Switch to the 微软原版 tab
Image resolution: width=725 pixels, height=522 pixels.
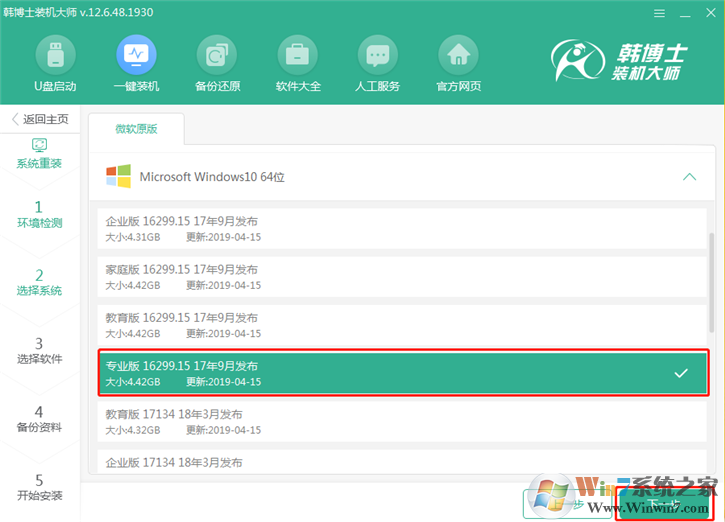[136, 129]
